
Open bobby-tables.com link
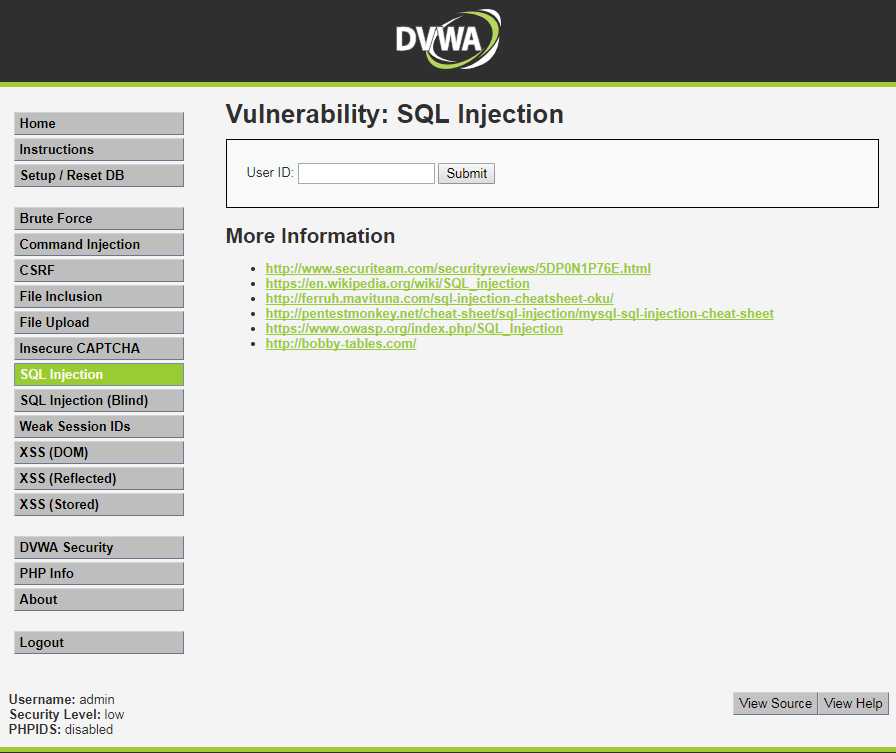pos(341,343)
